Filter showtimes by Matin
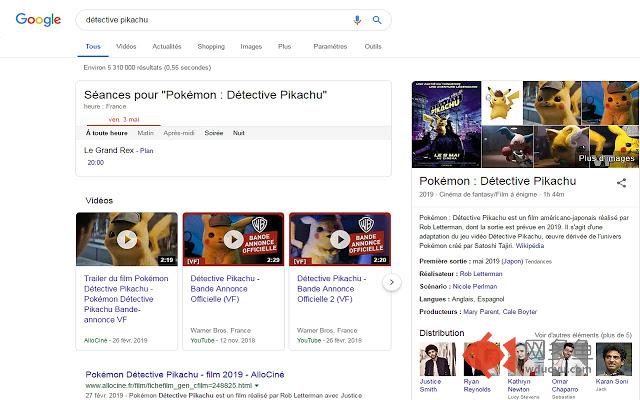This screenshot has width=640, height=400. tap(146, 133)
